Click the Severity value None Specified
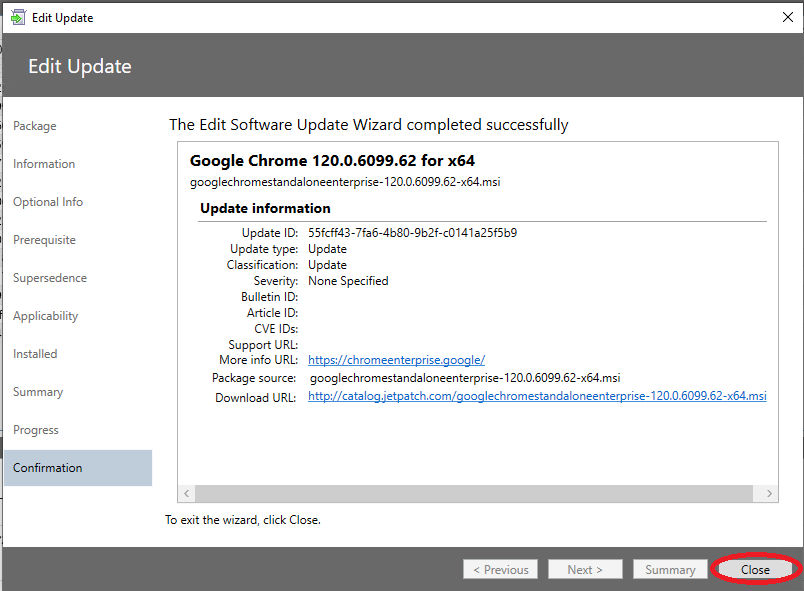 (x=348, y=281)
